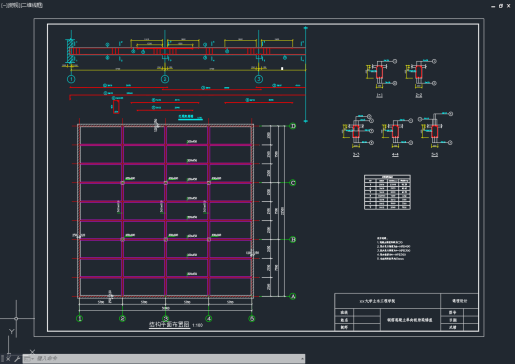Select section label 5-5
Screen dimensions: 515x364
434,155
